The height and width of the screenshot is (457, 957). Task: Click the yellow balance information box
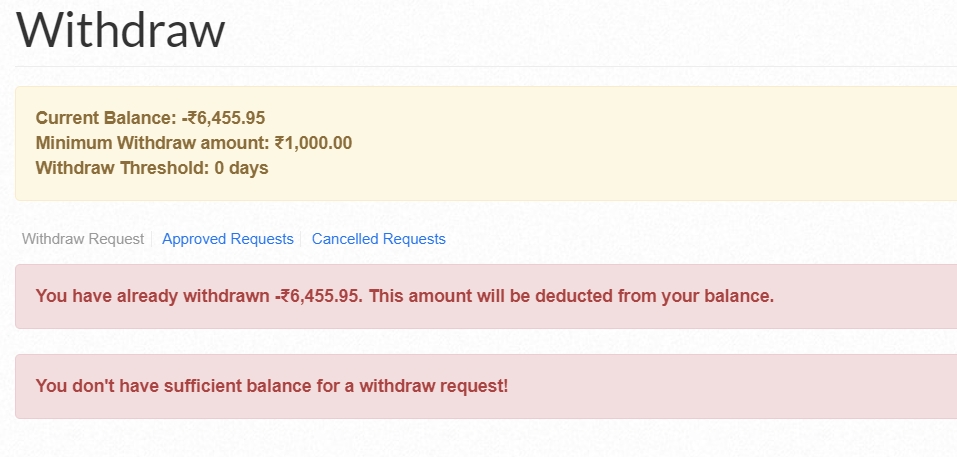coord(486,143)
